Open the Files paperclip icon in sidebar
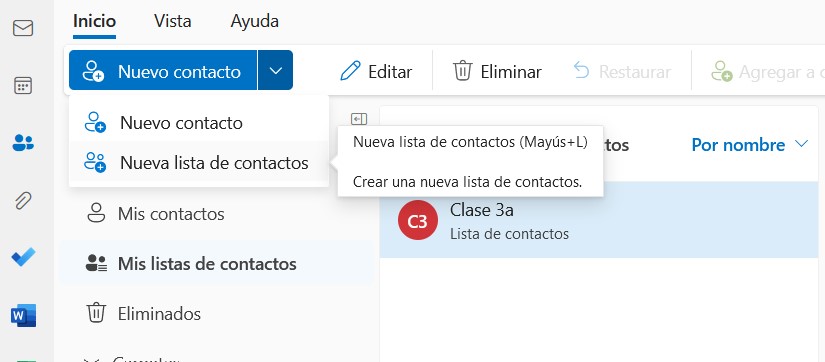 coord(23,200)
